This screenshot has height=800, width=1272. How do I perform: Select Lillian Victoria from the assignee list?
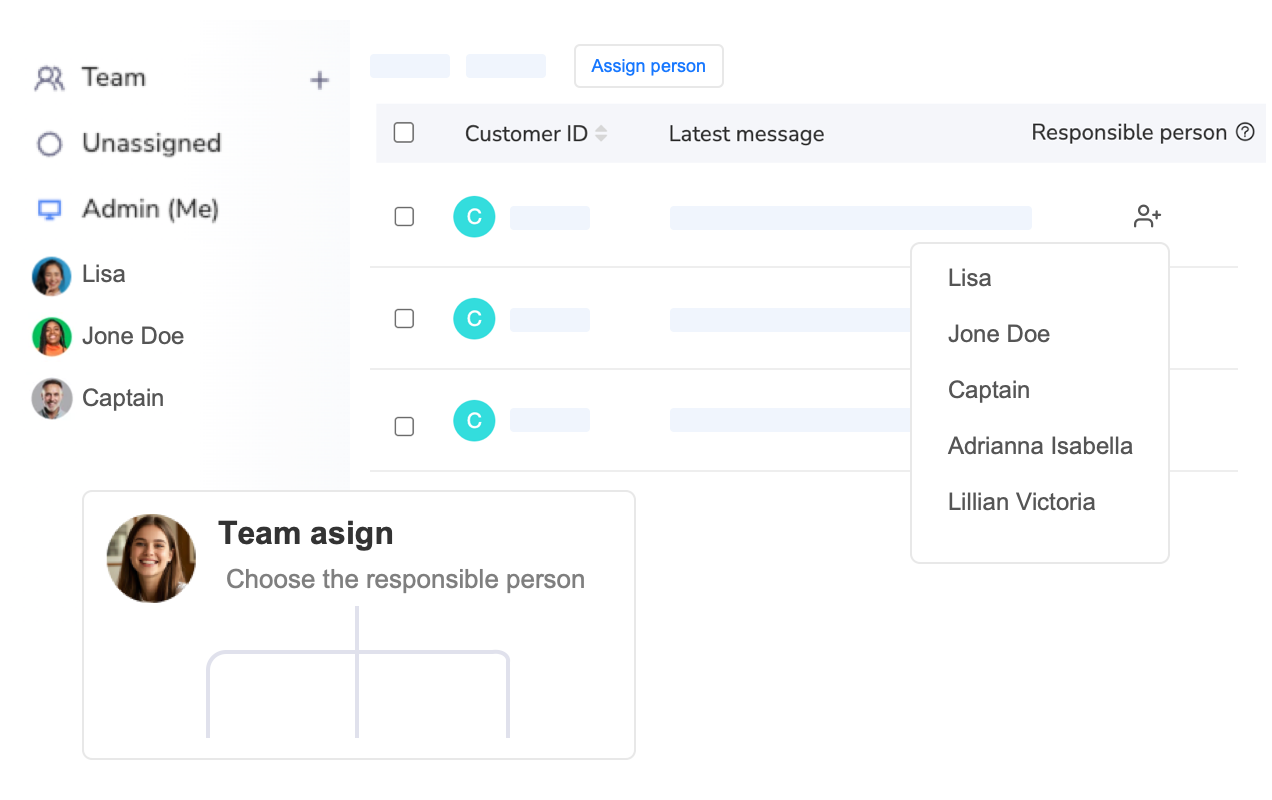tap(1022, 502)
